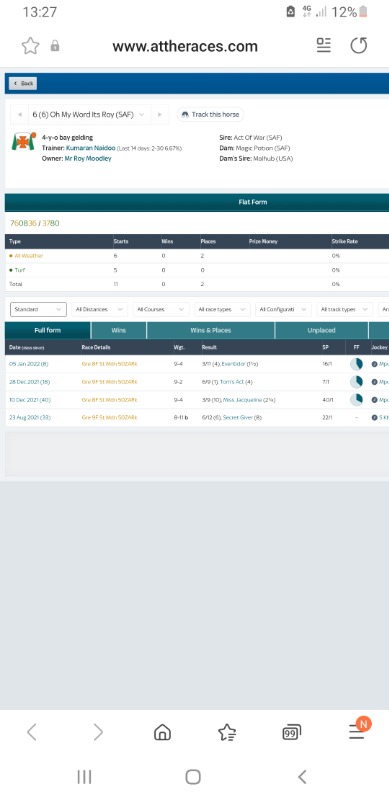The height and width of the screenshot is (800, 389).
Task: Open the All Distances filter
Action: (x=99, y=309)
